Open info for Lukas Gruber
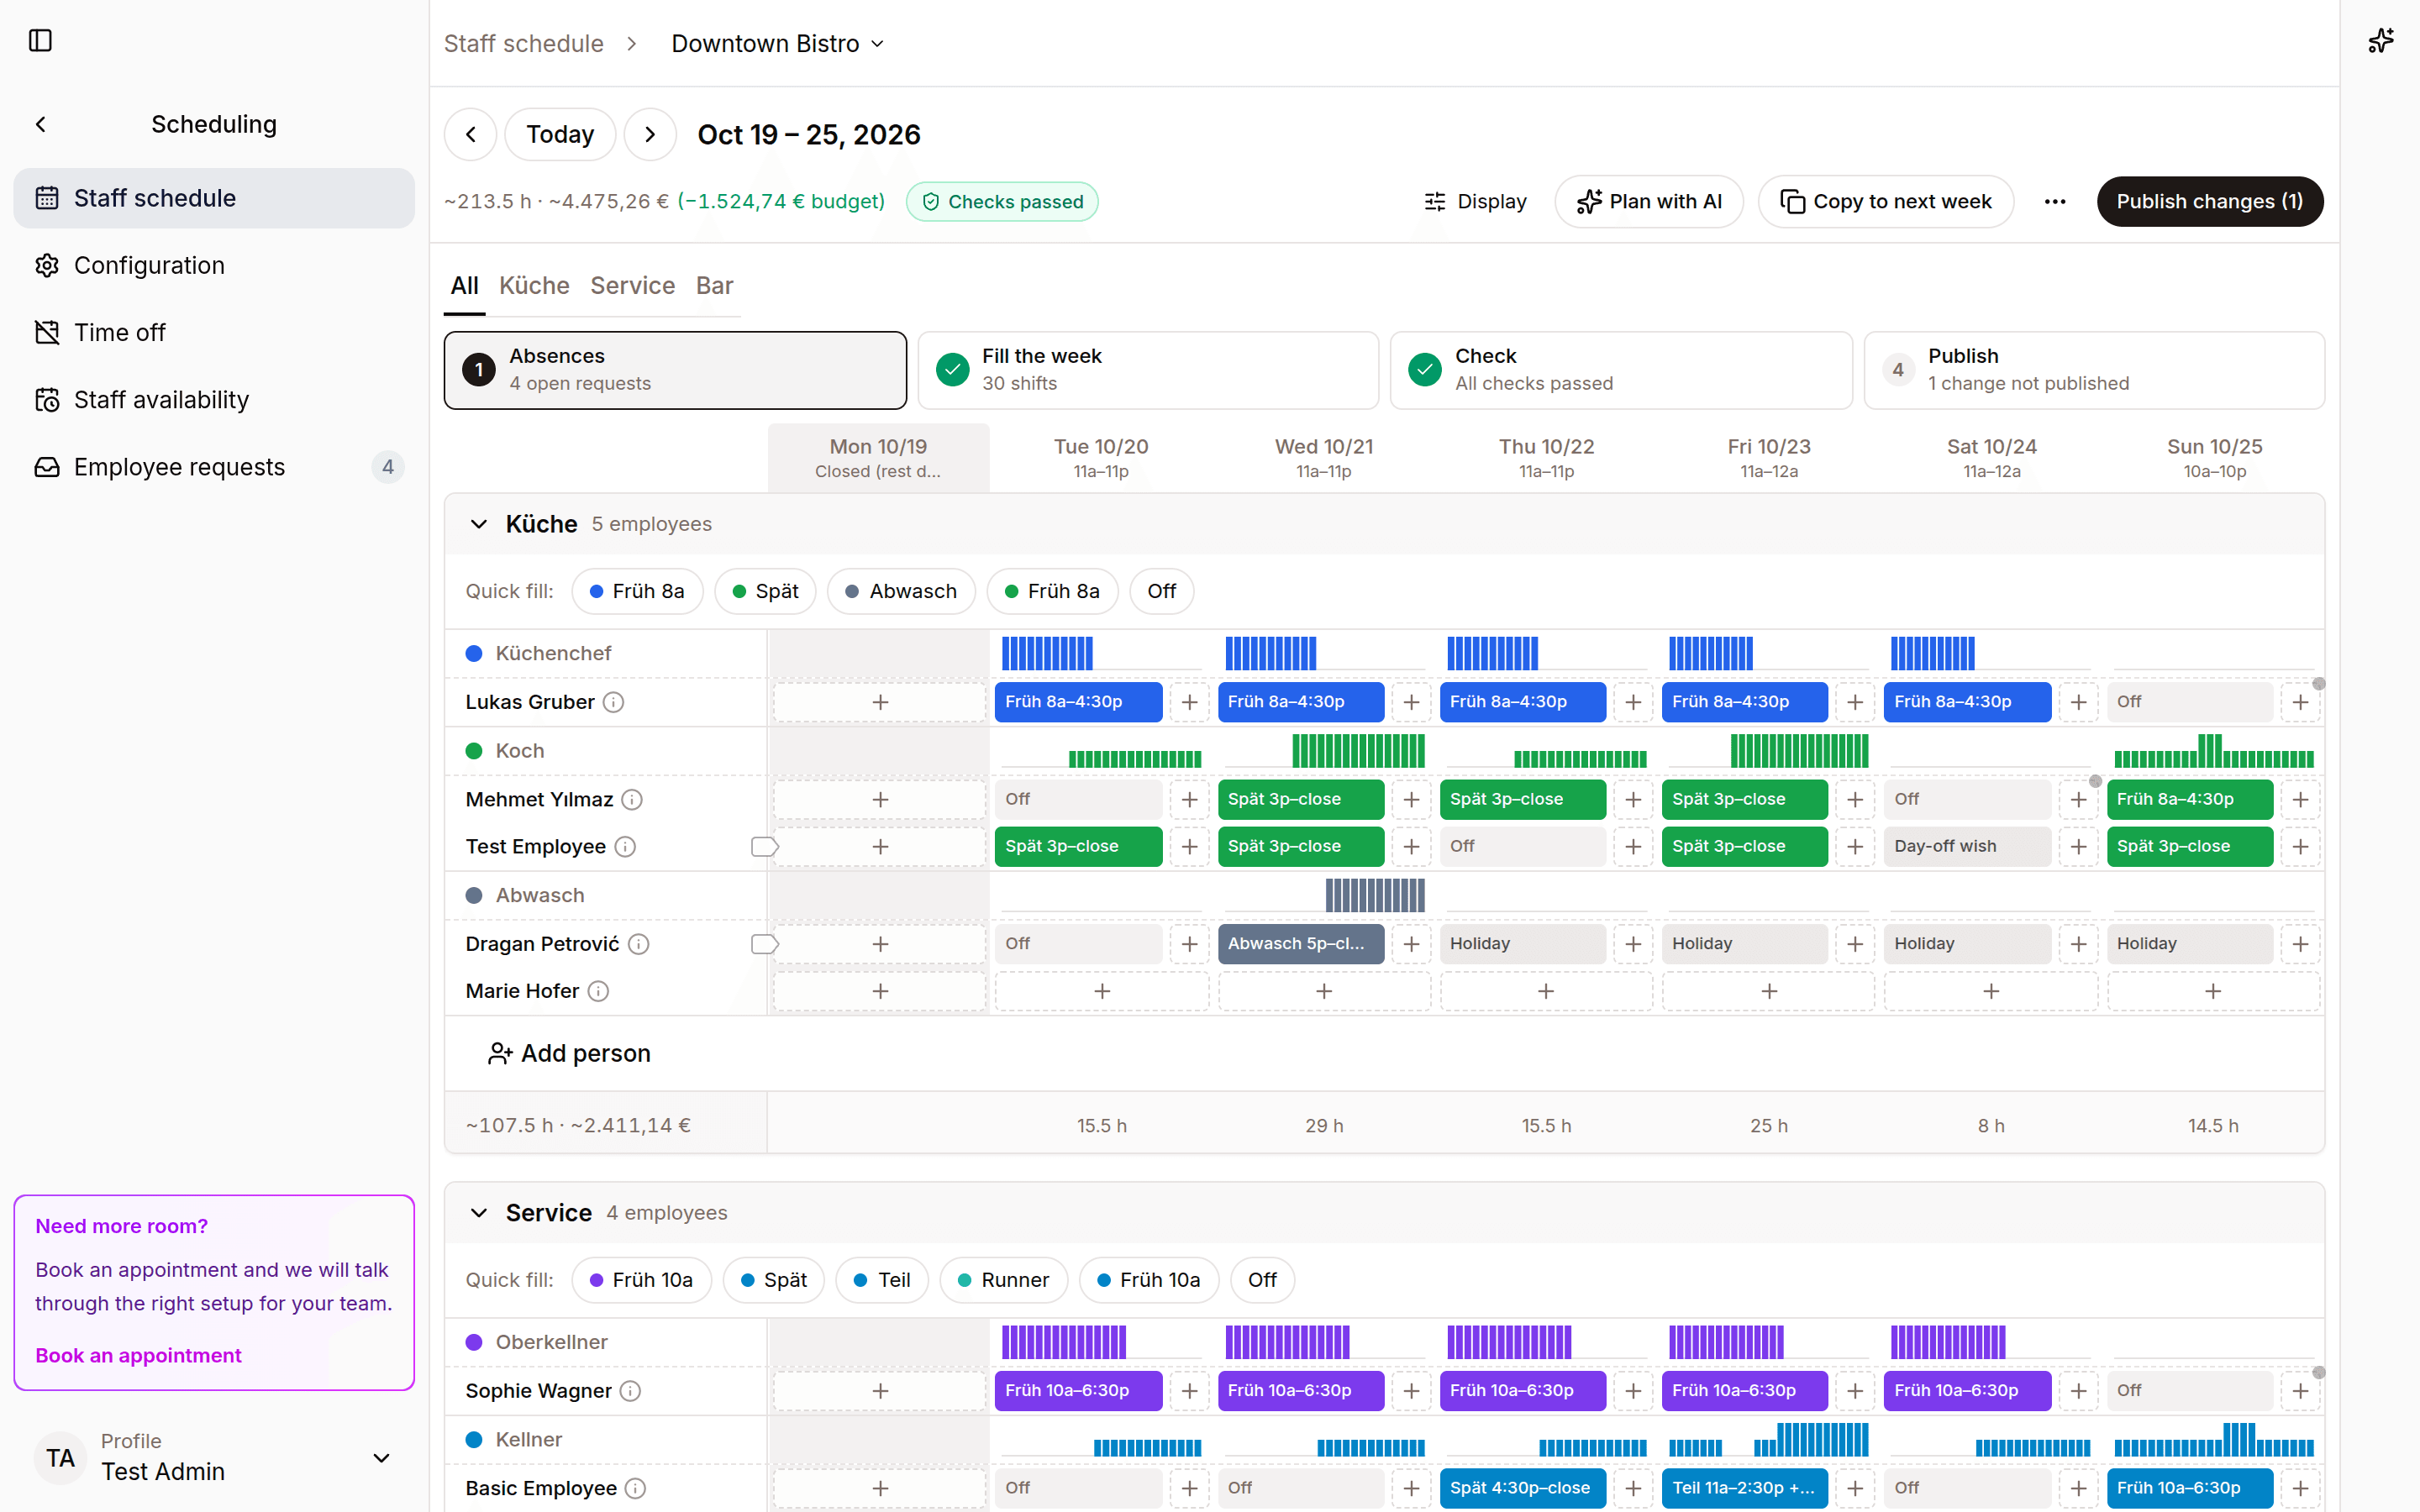This screenshot has width=2420, height=1512. (x=614, y=702)
